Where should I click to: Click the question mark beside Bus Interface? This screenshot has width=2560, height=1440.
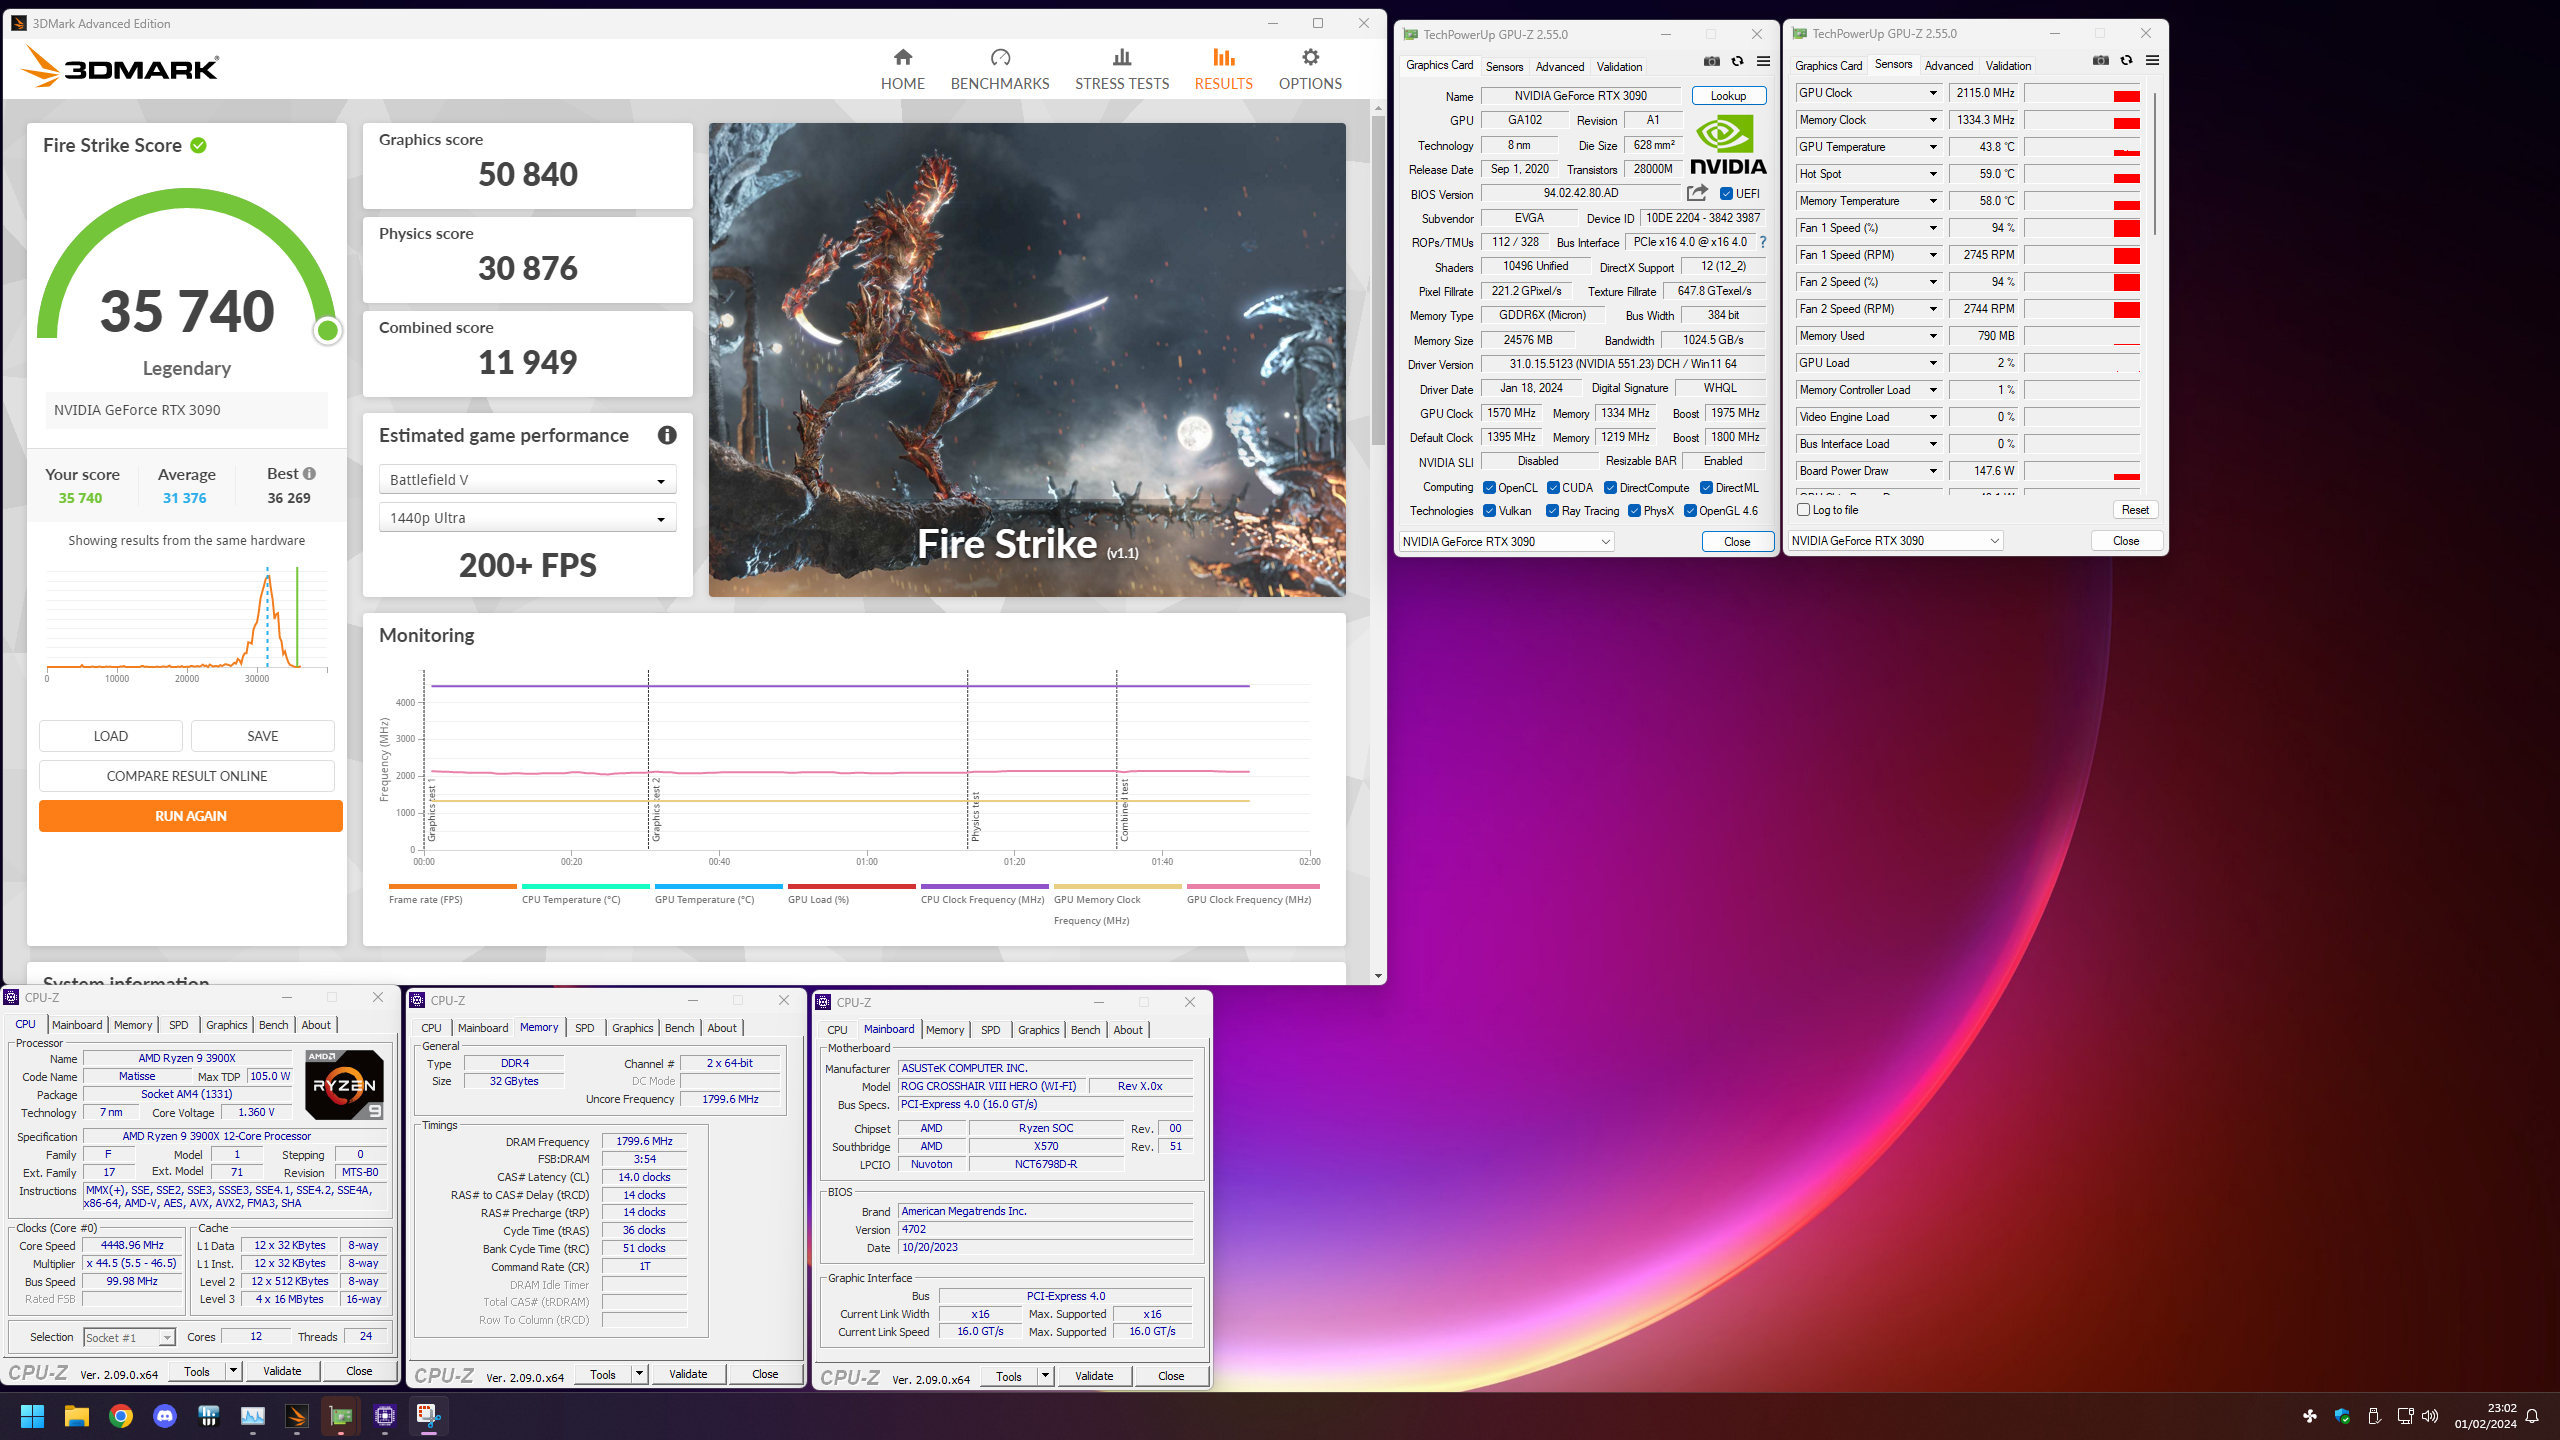click(1763, 242)
